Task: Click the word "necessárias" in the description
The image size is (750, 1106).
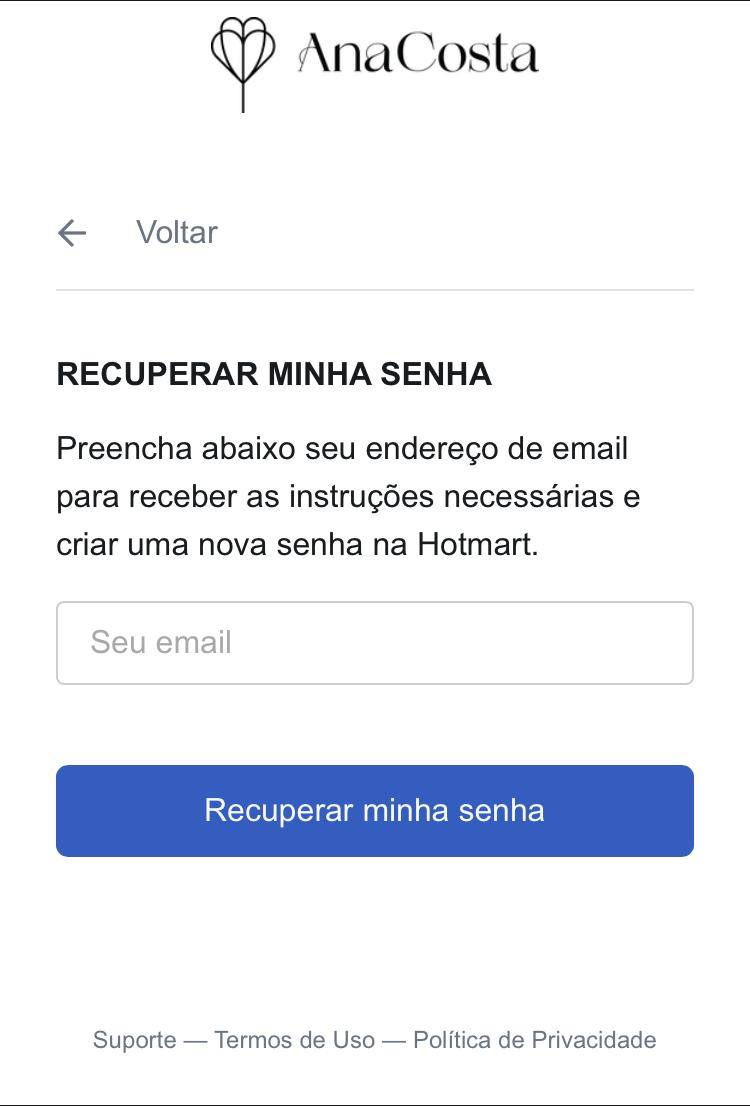Action: (529, 497)
